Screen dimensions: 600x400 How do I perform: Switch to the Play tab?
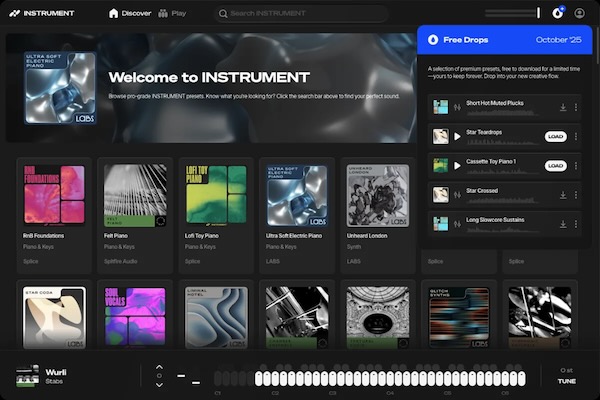[x=172, y=13]
